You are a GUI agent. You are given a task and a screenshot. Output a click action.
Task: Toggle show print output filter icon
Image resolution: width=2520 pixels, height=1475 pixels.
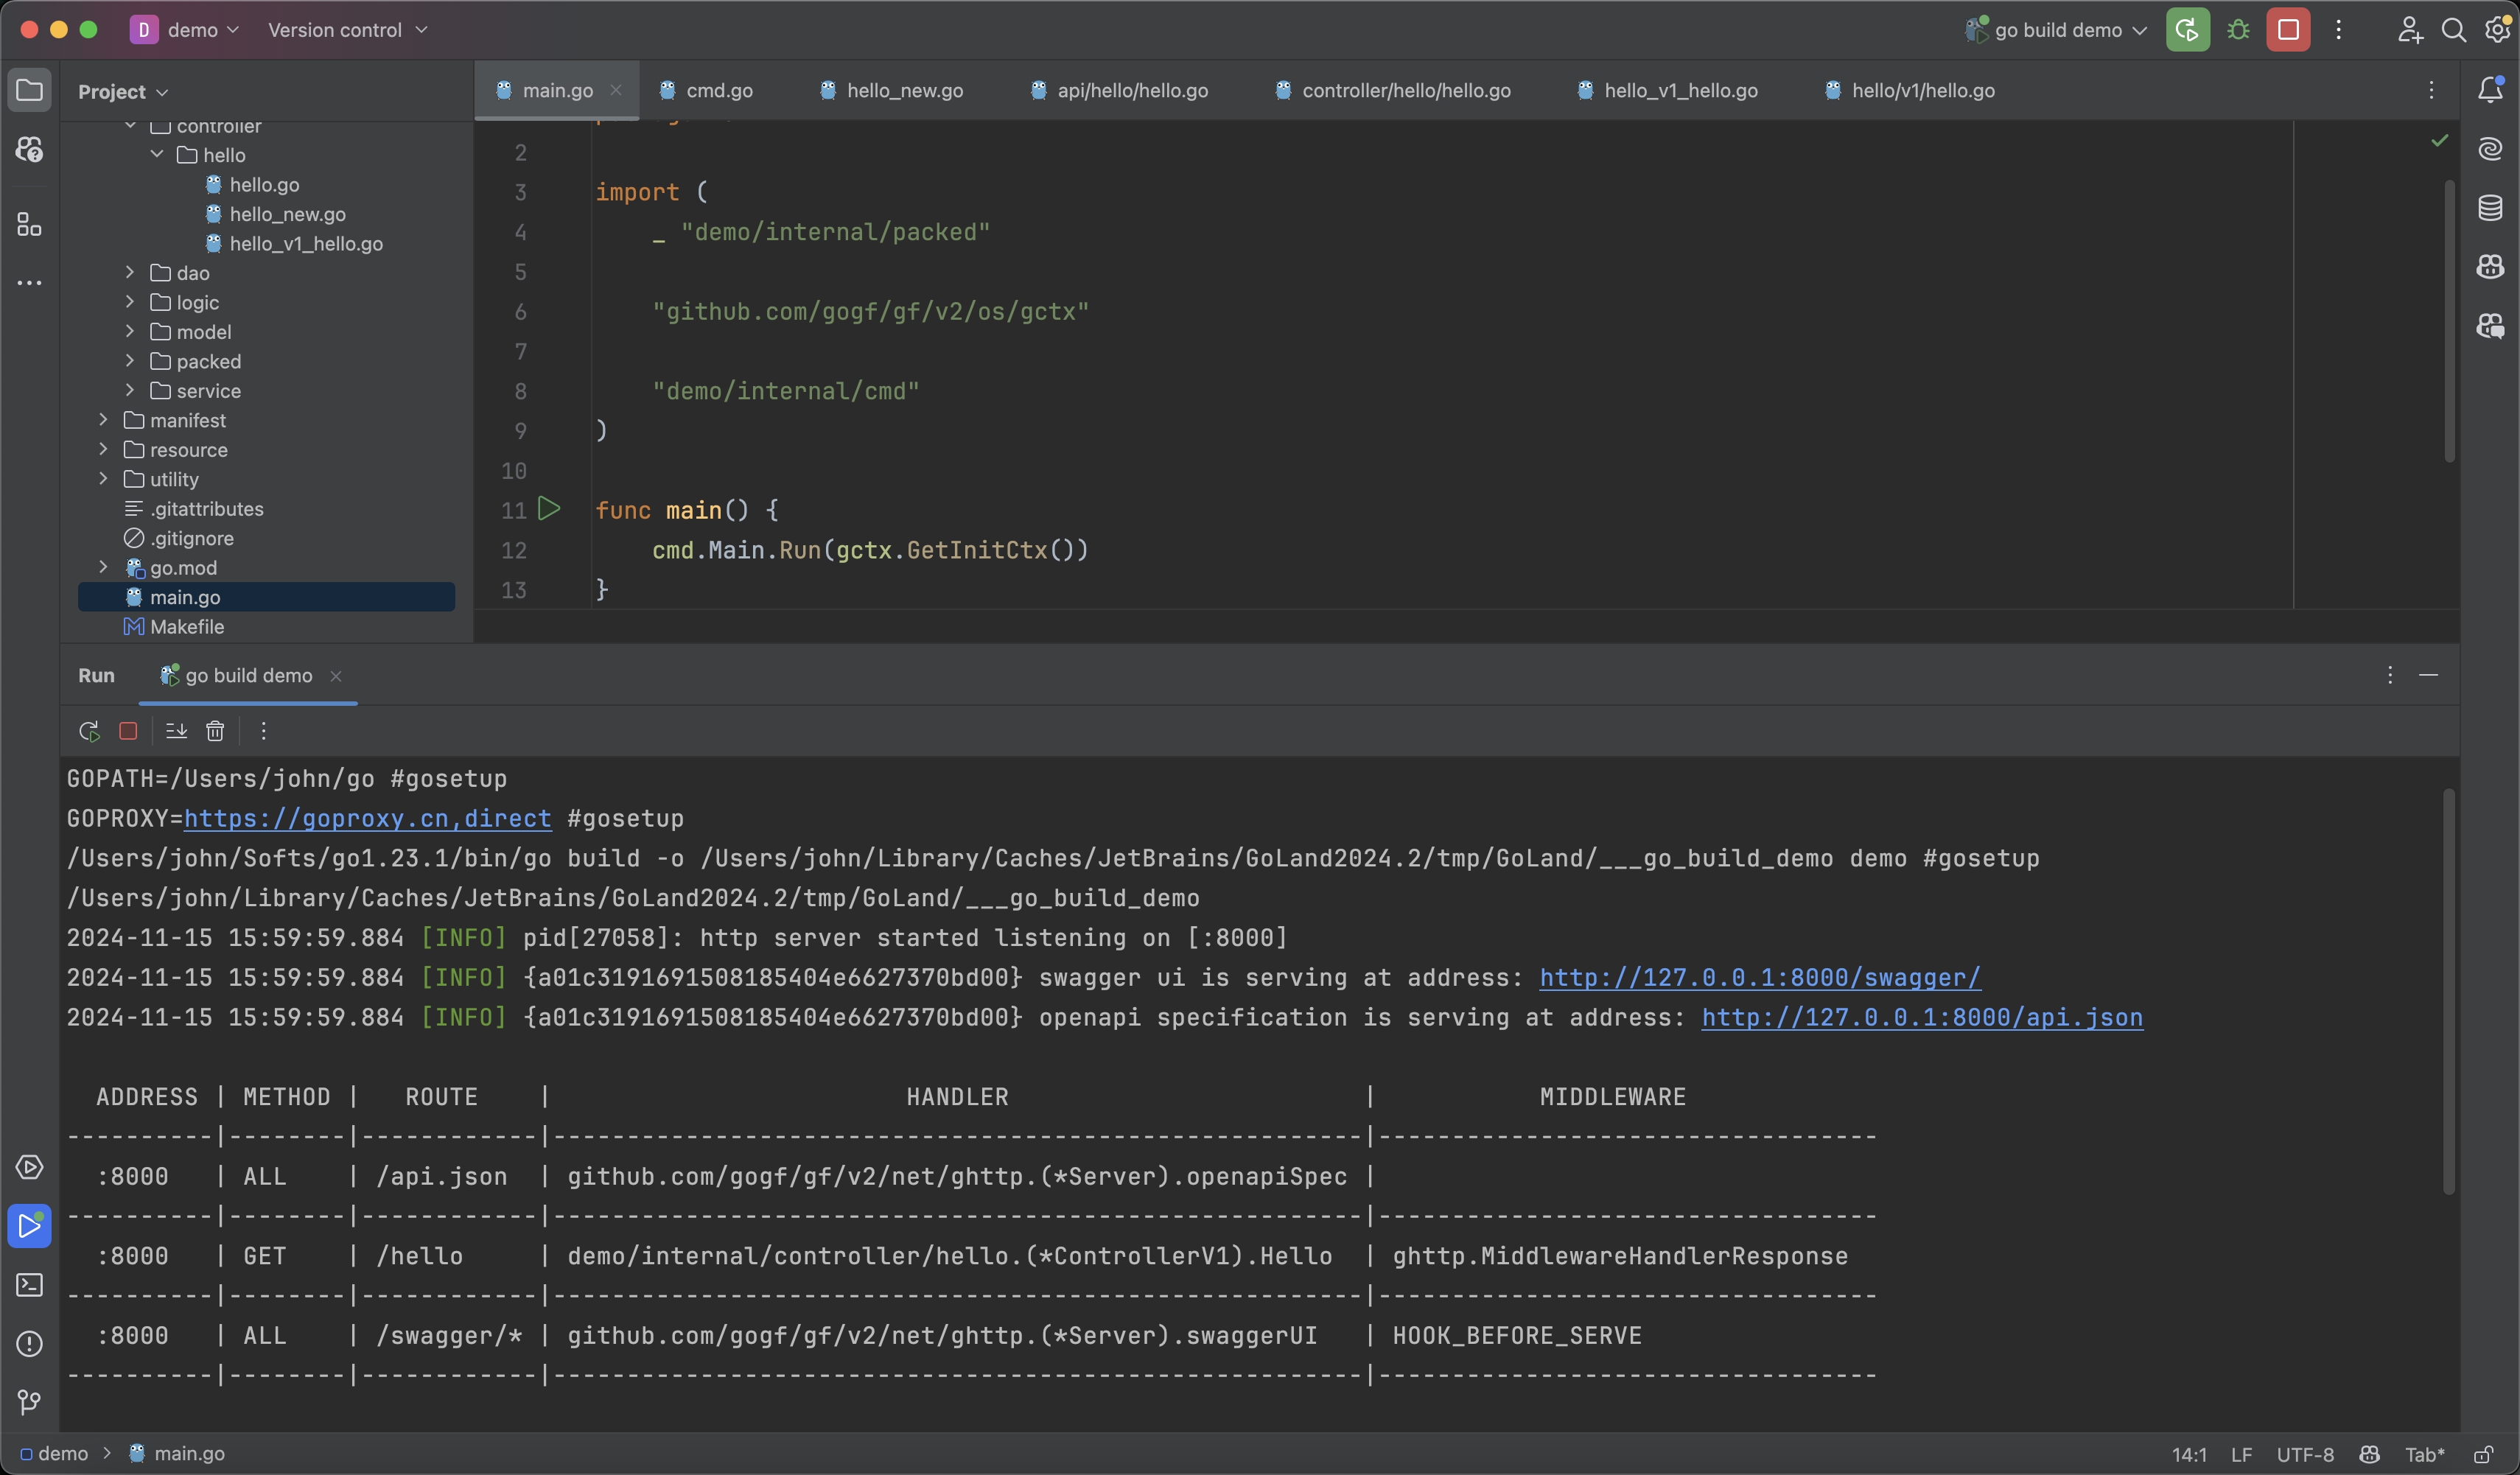click(x=262, y=727)
